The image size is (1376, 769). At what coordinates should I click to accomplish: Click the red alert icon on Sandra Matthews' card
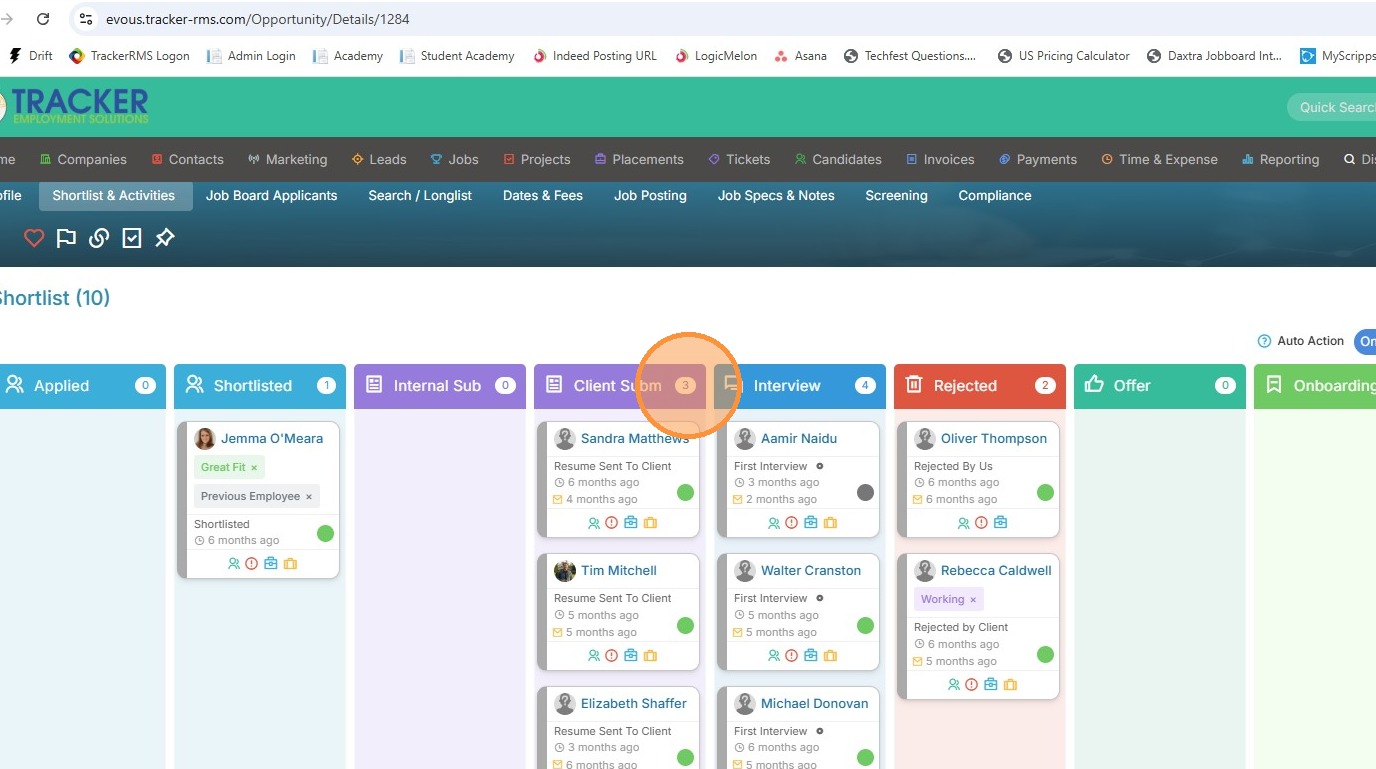click(612, 523)
